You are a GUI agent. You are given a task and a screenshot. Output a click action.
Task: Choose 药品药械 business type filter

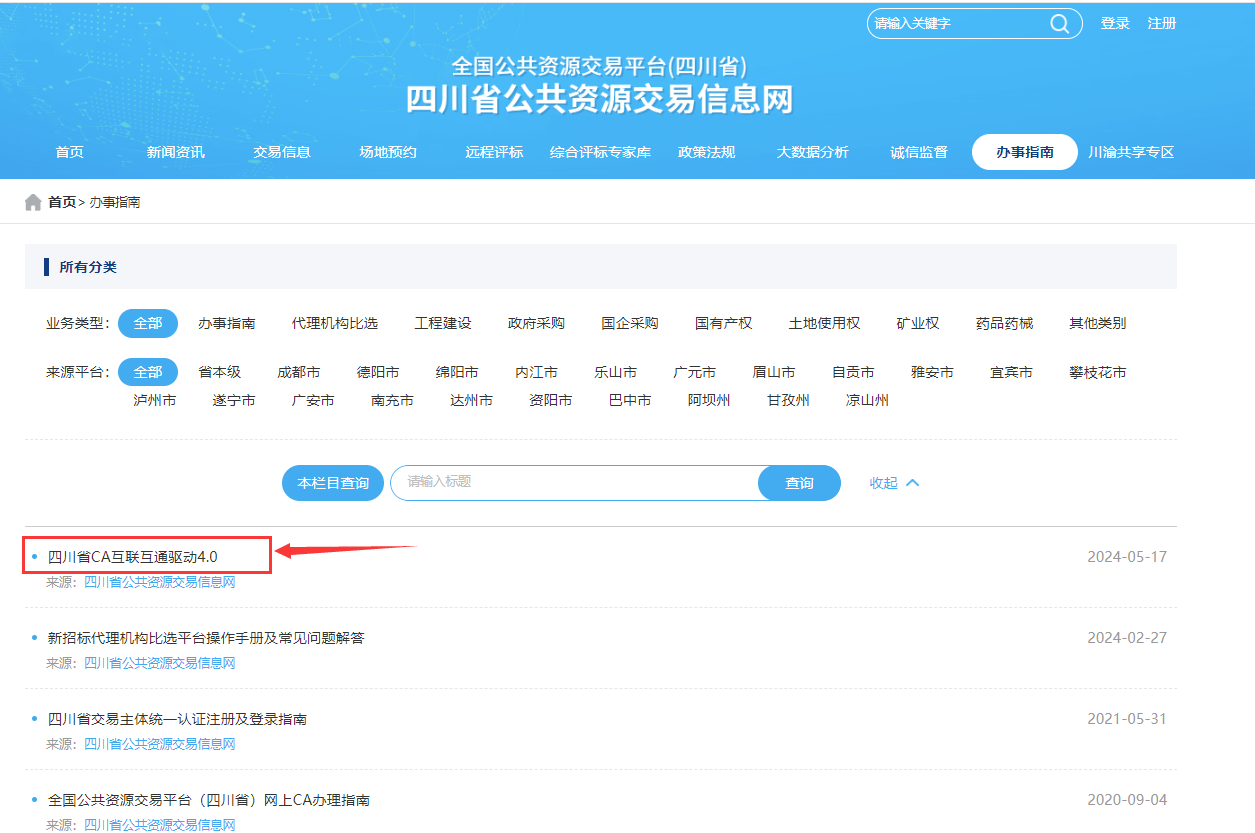pyautogui.click(x=1004, y=323)
